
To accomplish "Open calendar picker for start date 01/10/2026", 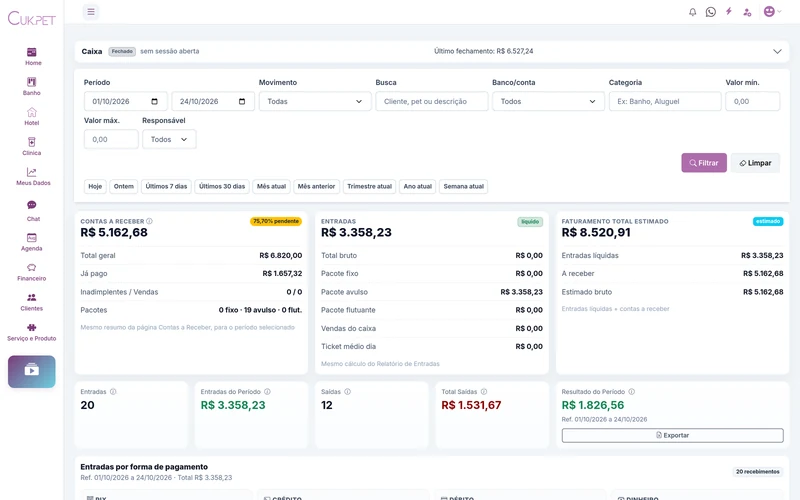I will (155, 102).
